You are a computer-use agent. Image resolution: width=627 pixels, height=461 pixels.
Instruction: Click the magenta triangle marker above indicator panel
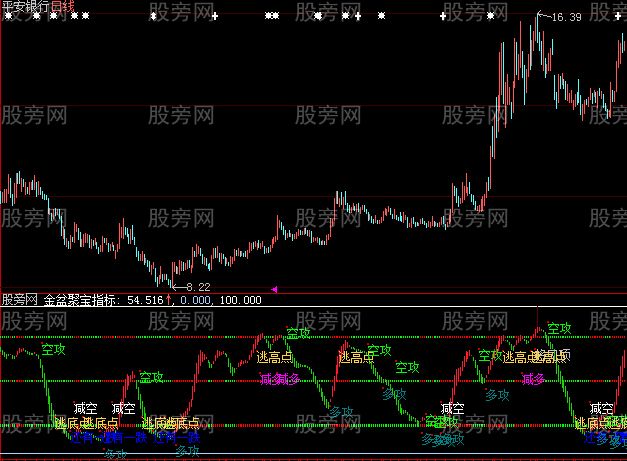[274, 290]
